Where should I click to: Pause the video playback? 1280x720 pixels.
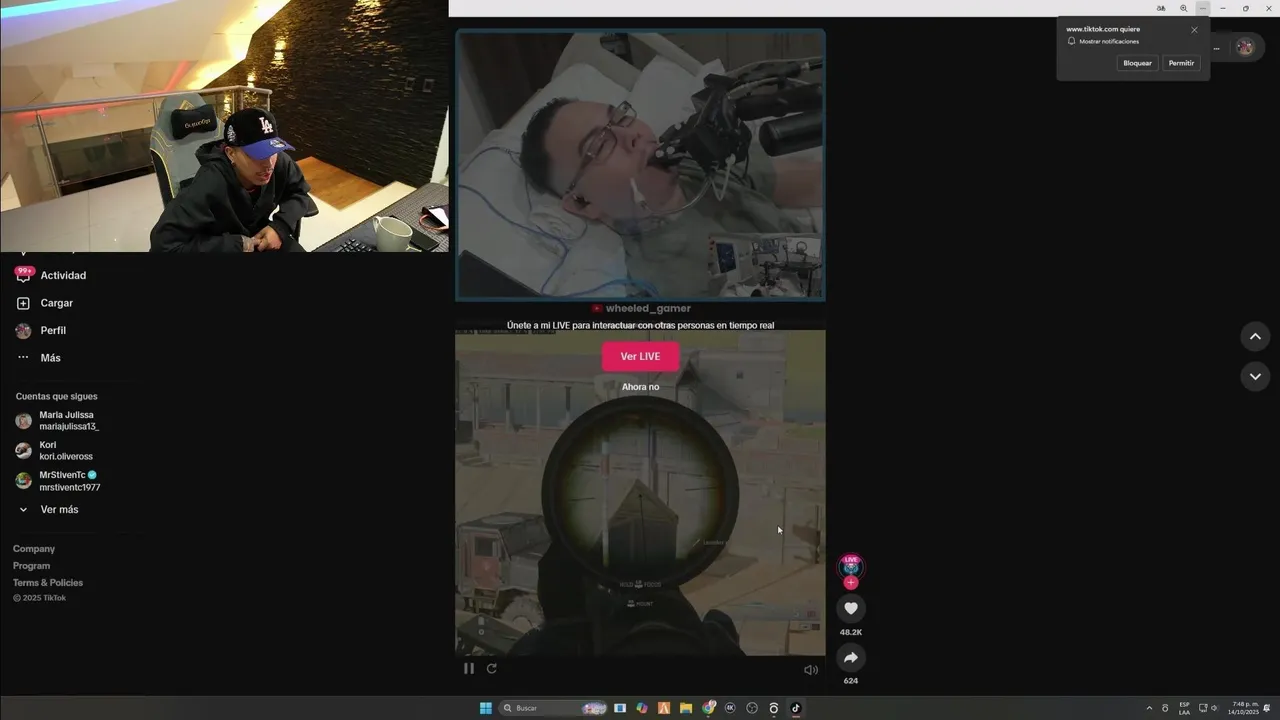tap(468, 669)
